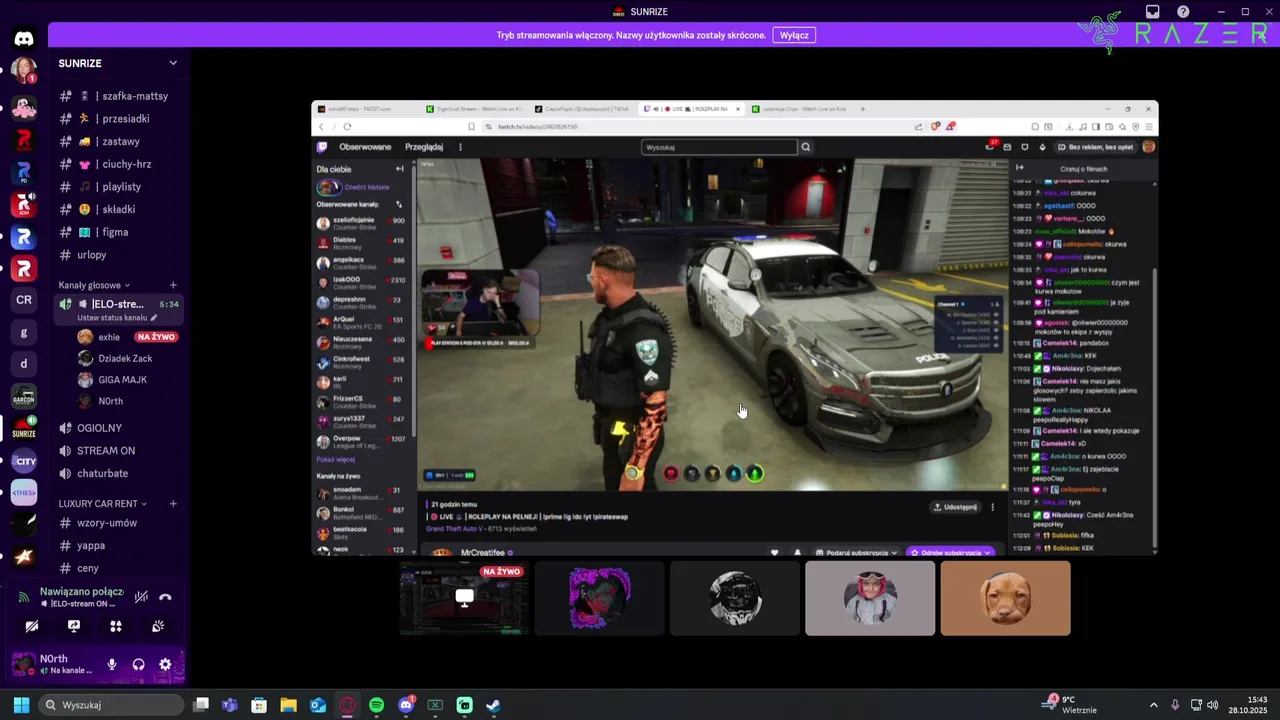1280x720 pixels.
Task: Deafen audio with the headphones icon
Action: [x=139, y=664]
